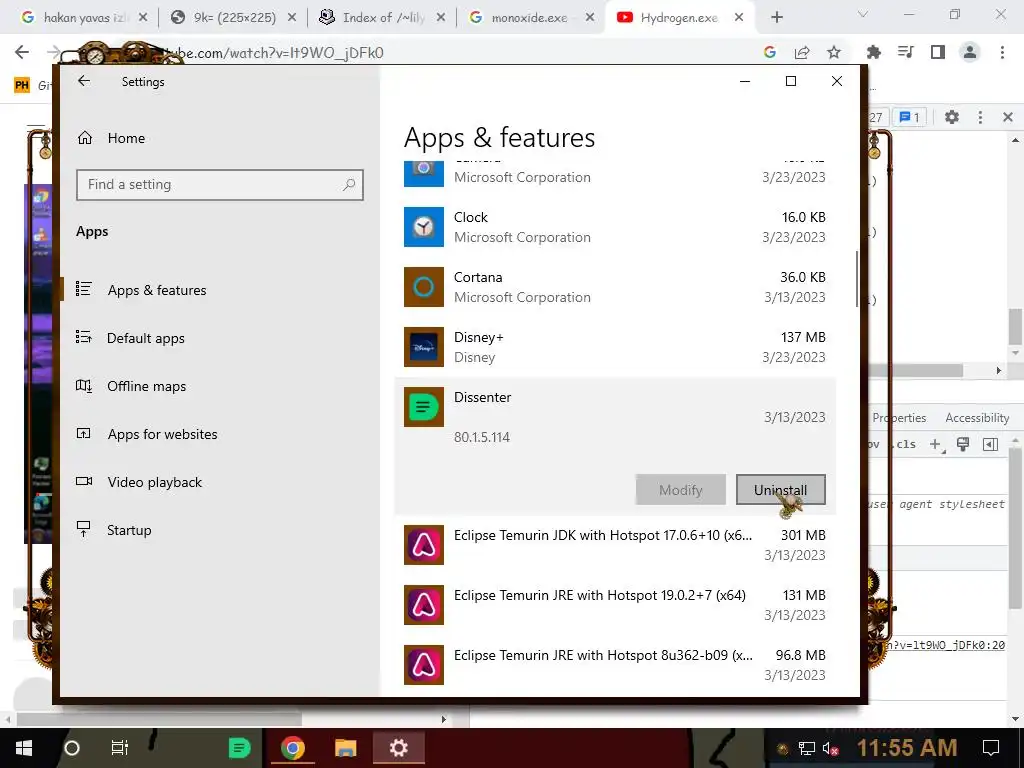The image size is (1024, 768).
Task: Click Cortana circle on taskbar
Action: (72, 748)
